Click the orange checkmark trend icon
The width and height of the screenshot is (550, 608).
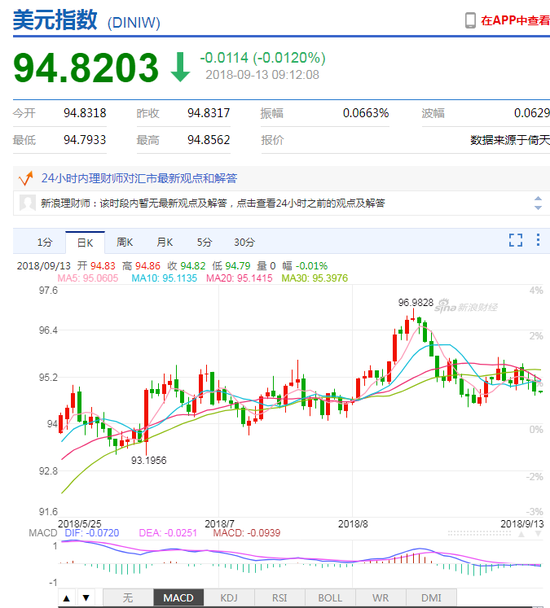click(26, 178)
